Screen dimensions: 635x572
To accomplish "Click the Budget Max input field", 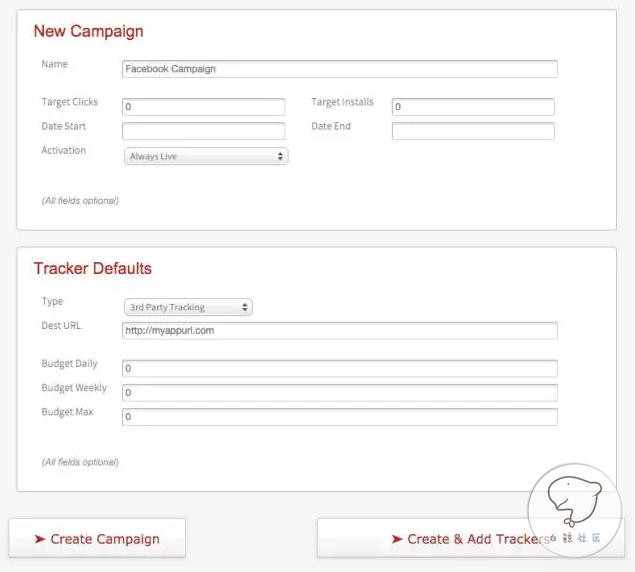I will coord(340,417).
